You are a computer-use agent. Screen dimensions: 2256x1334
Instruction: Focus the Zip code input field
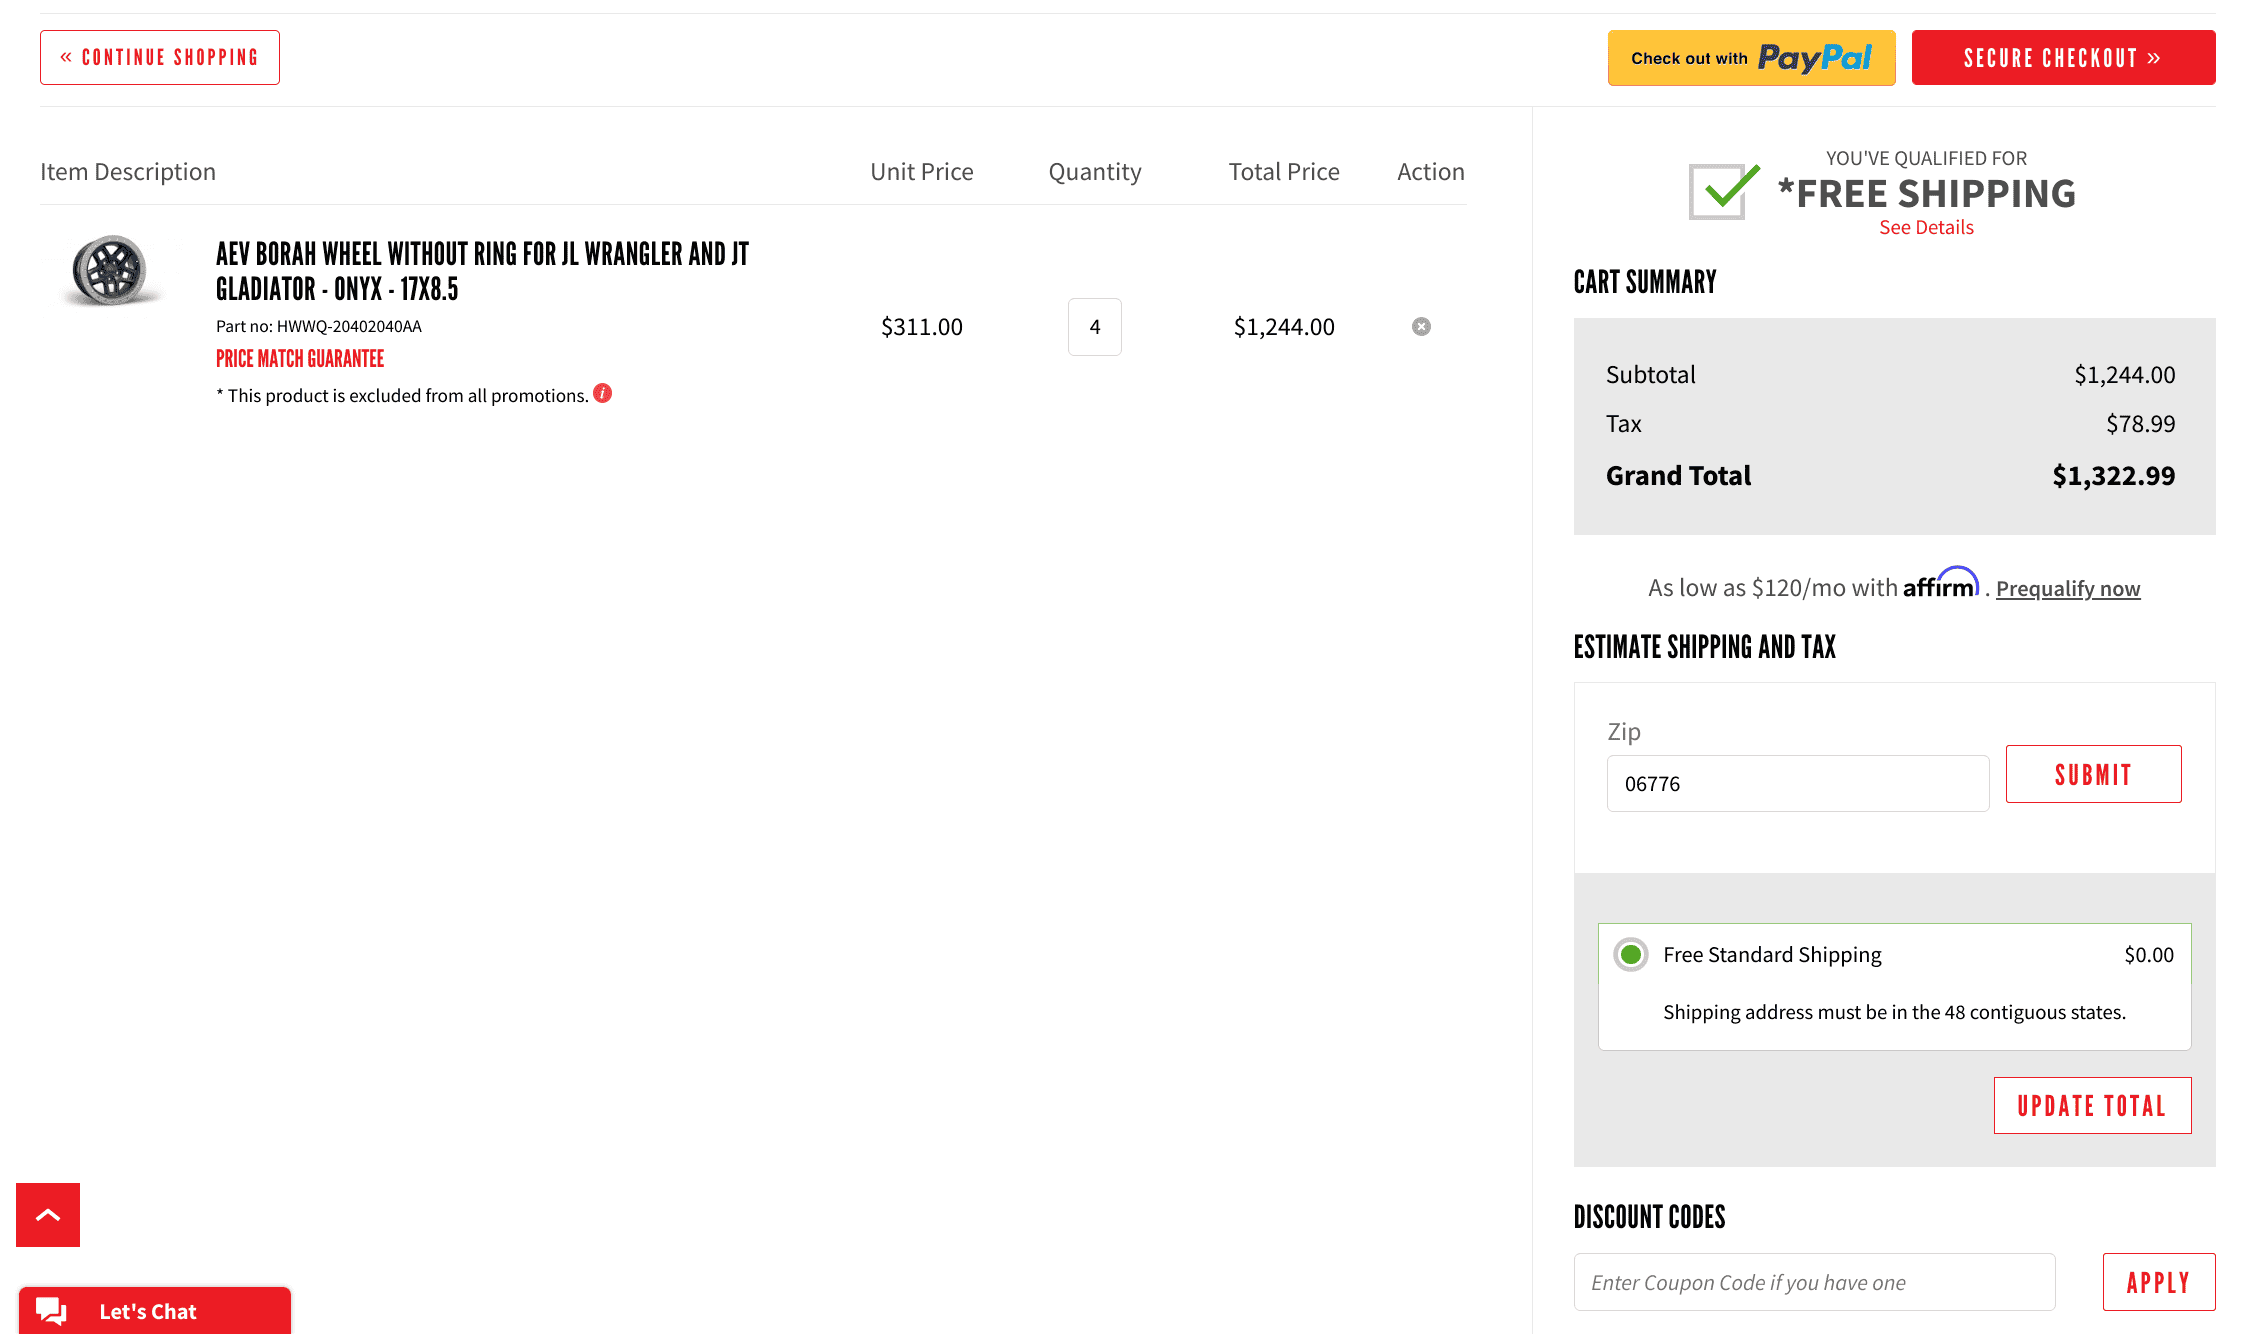point(1798,784)
